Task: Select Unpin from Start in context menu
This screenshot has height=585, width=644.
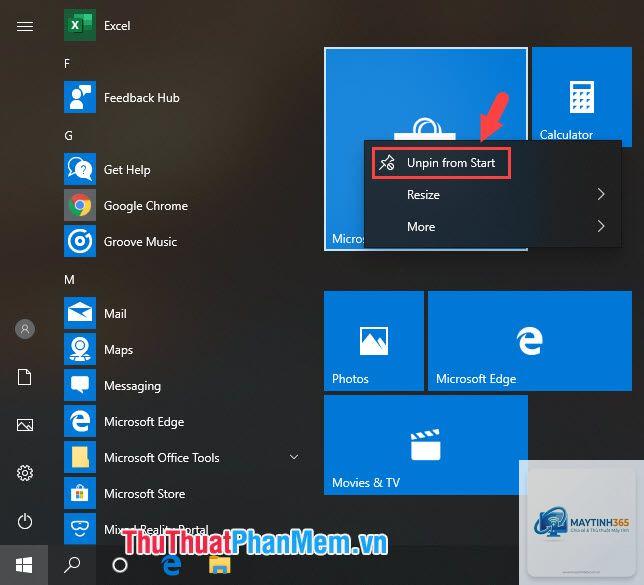Action: [x=441, y=163]
